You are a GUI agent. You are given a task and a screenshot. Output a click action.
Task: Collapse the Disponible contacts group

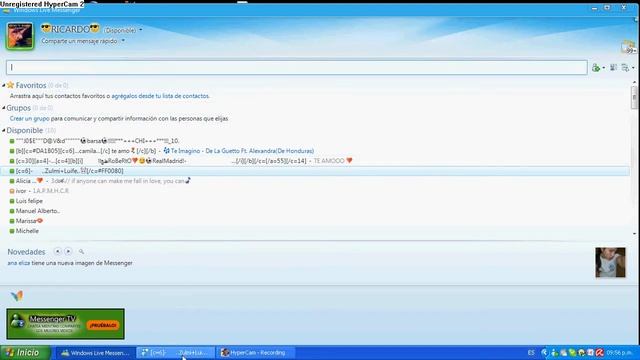point(4,131)
